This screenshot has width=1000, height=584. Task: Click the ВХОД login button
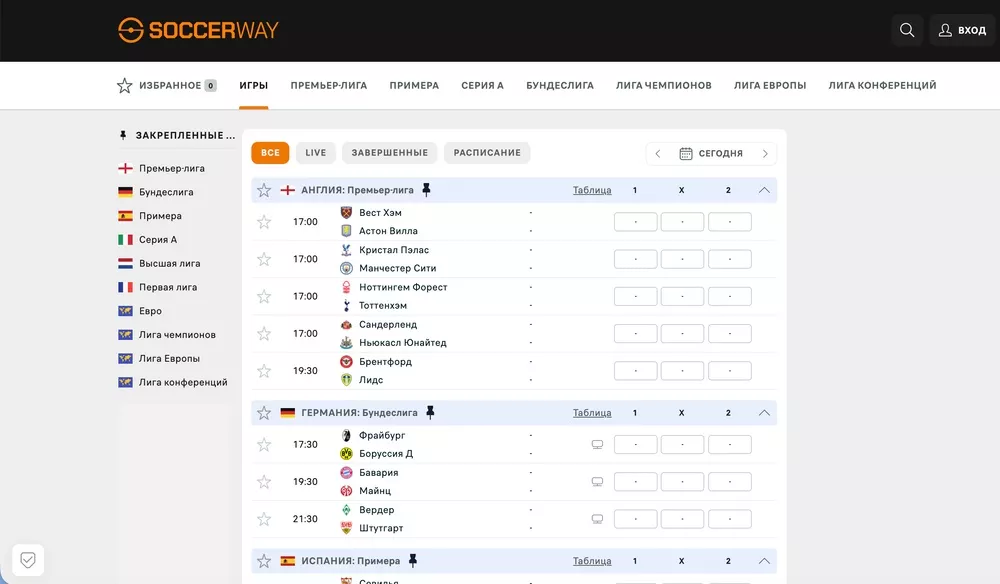[961, 30]
